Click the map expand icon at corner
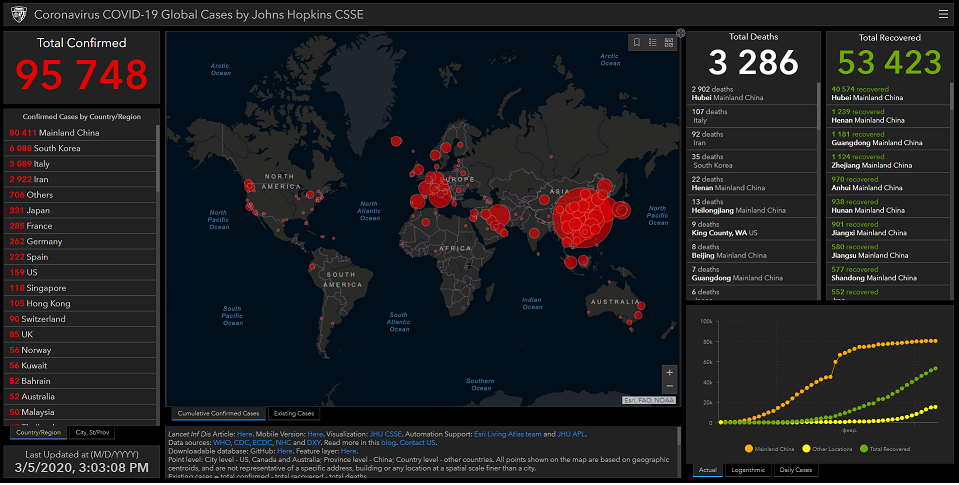Viewport: 959px width, 485px height. click(x=681, y=33)
